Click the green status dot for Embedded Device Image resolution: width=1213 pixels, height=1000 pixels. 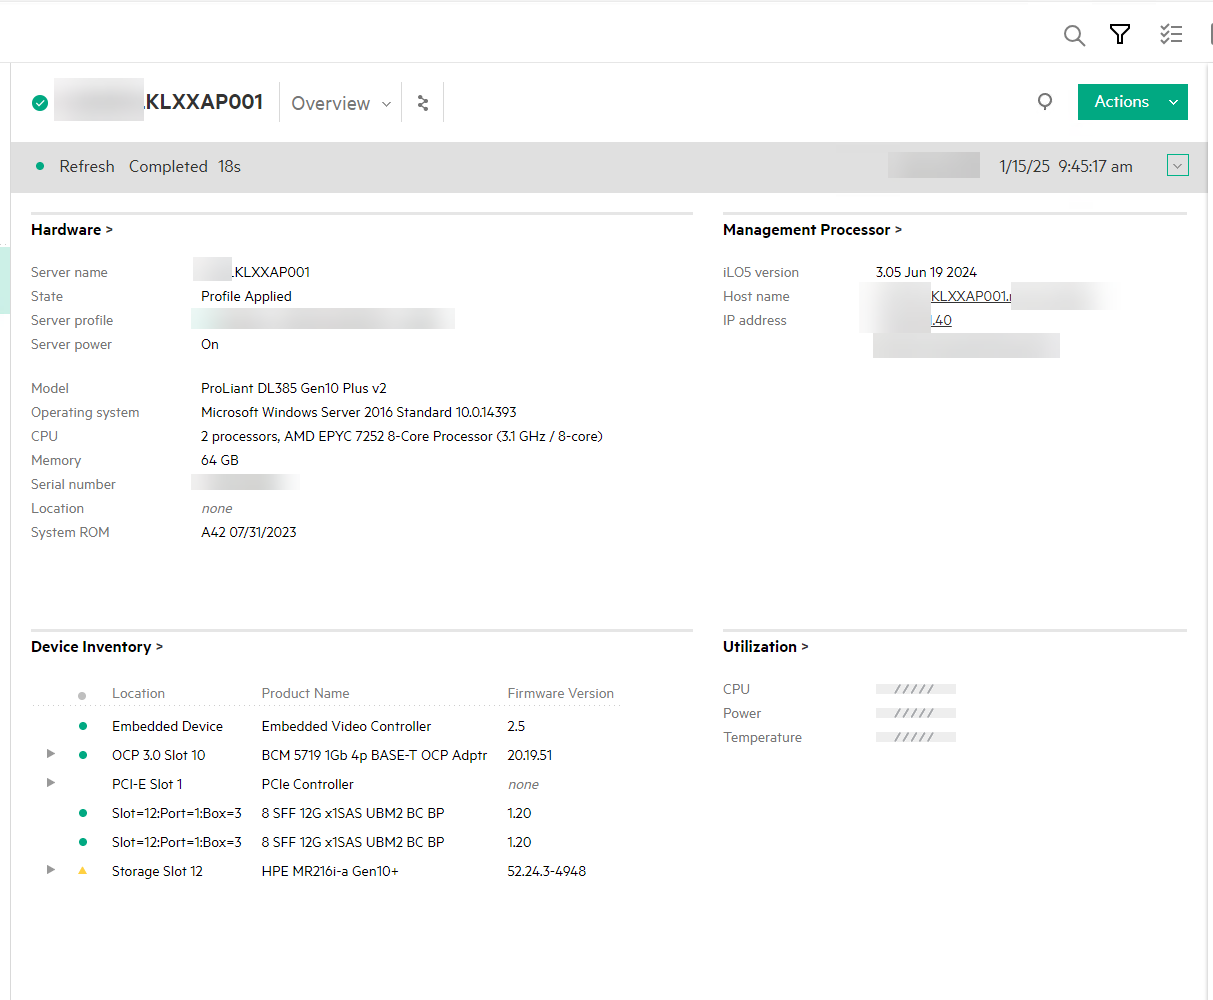click(x=82, y=725)
